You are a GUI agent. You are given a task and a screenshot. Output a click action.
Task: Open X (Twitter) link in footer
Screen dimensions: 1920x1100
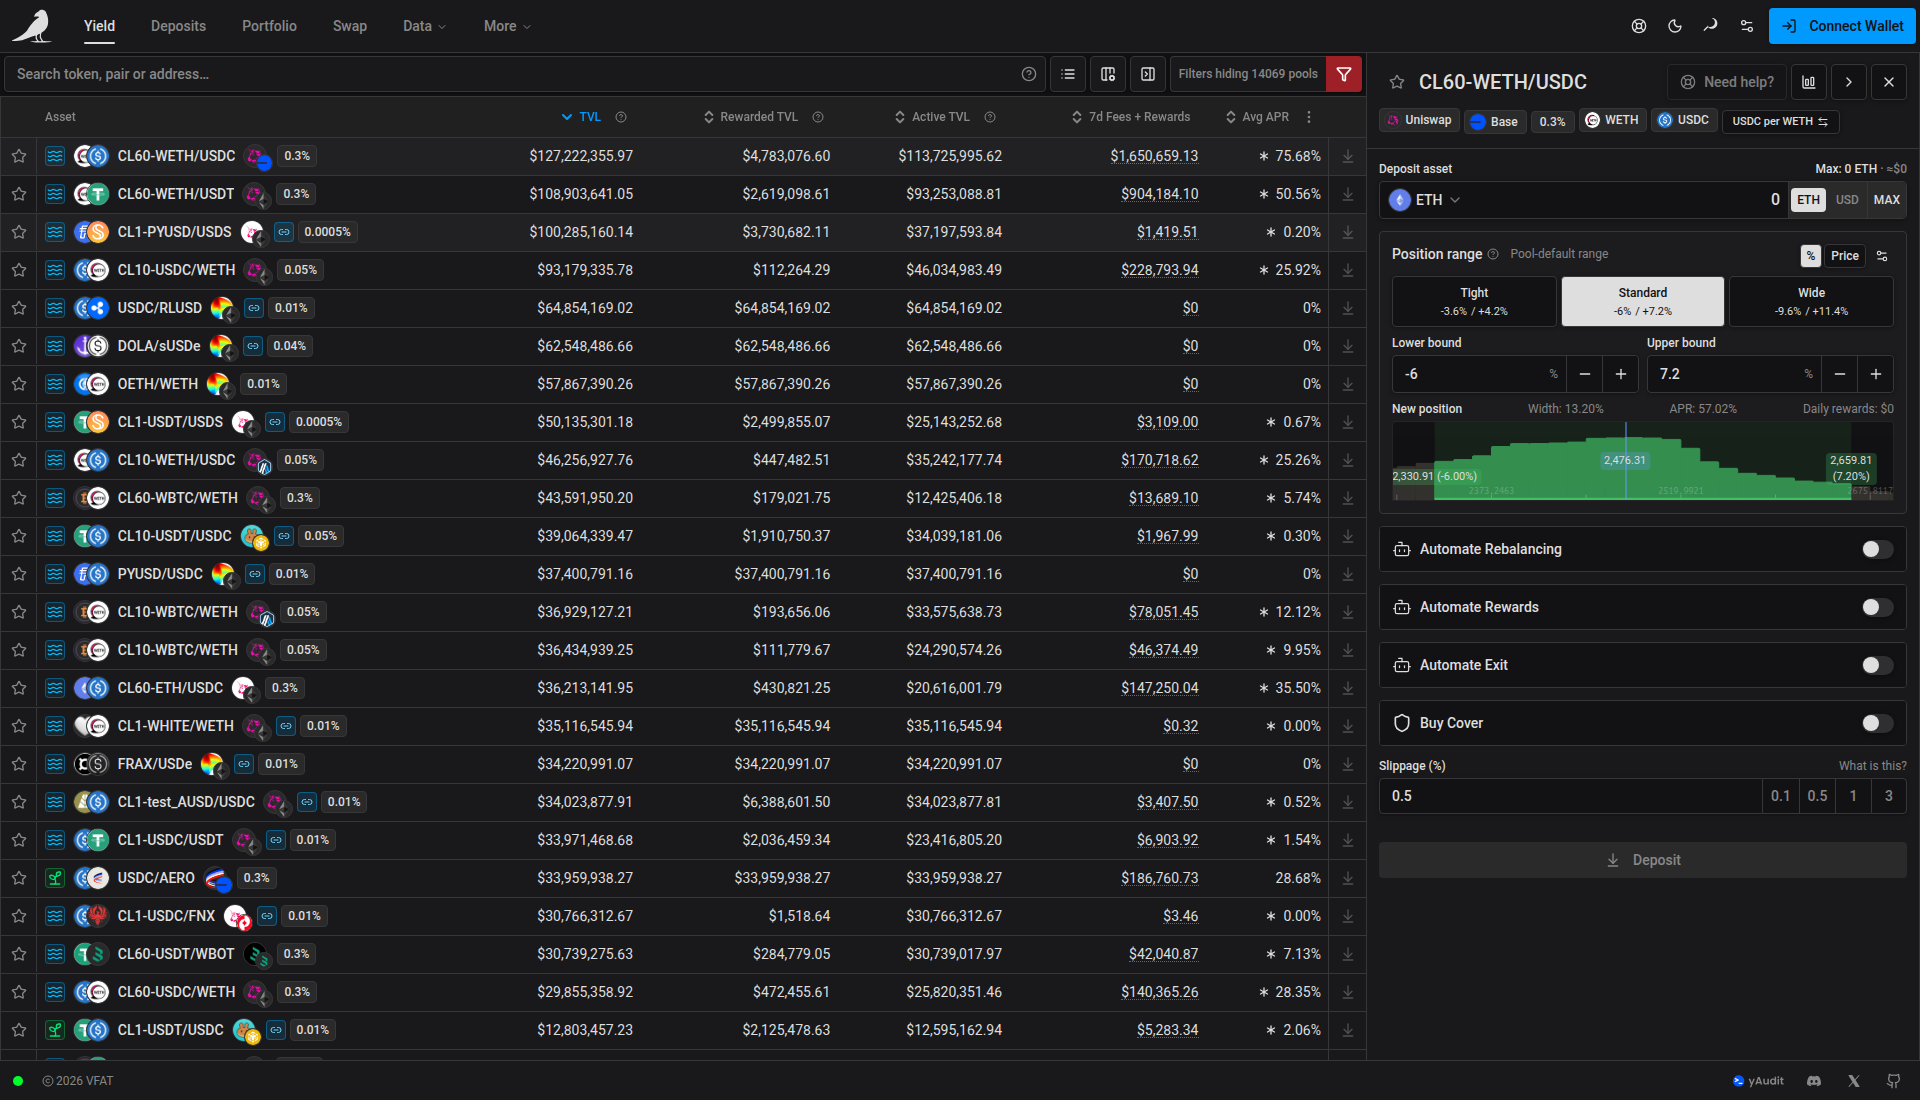tap(1854, 1081)
